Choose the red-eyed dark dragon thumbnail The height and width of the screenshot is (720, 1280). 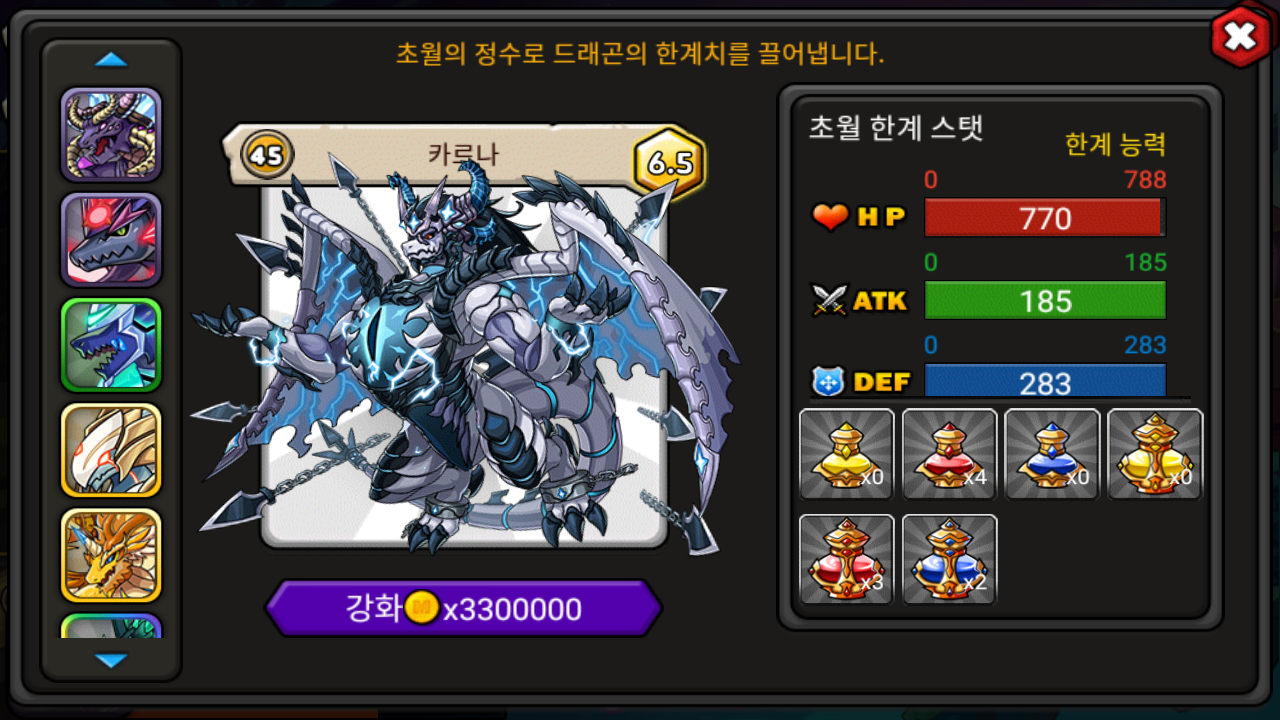point(111,240)
